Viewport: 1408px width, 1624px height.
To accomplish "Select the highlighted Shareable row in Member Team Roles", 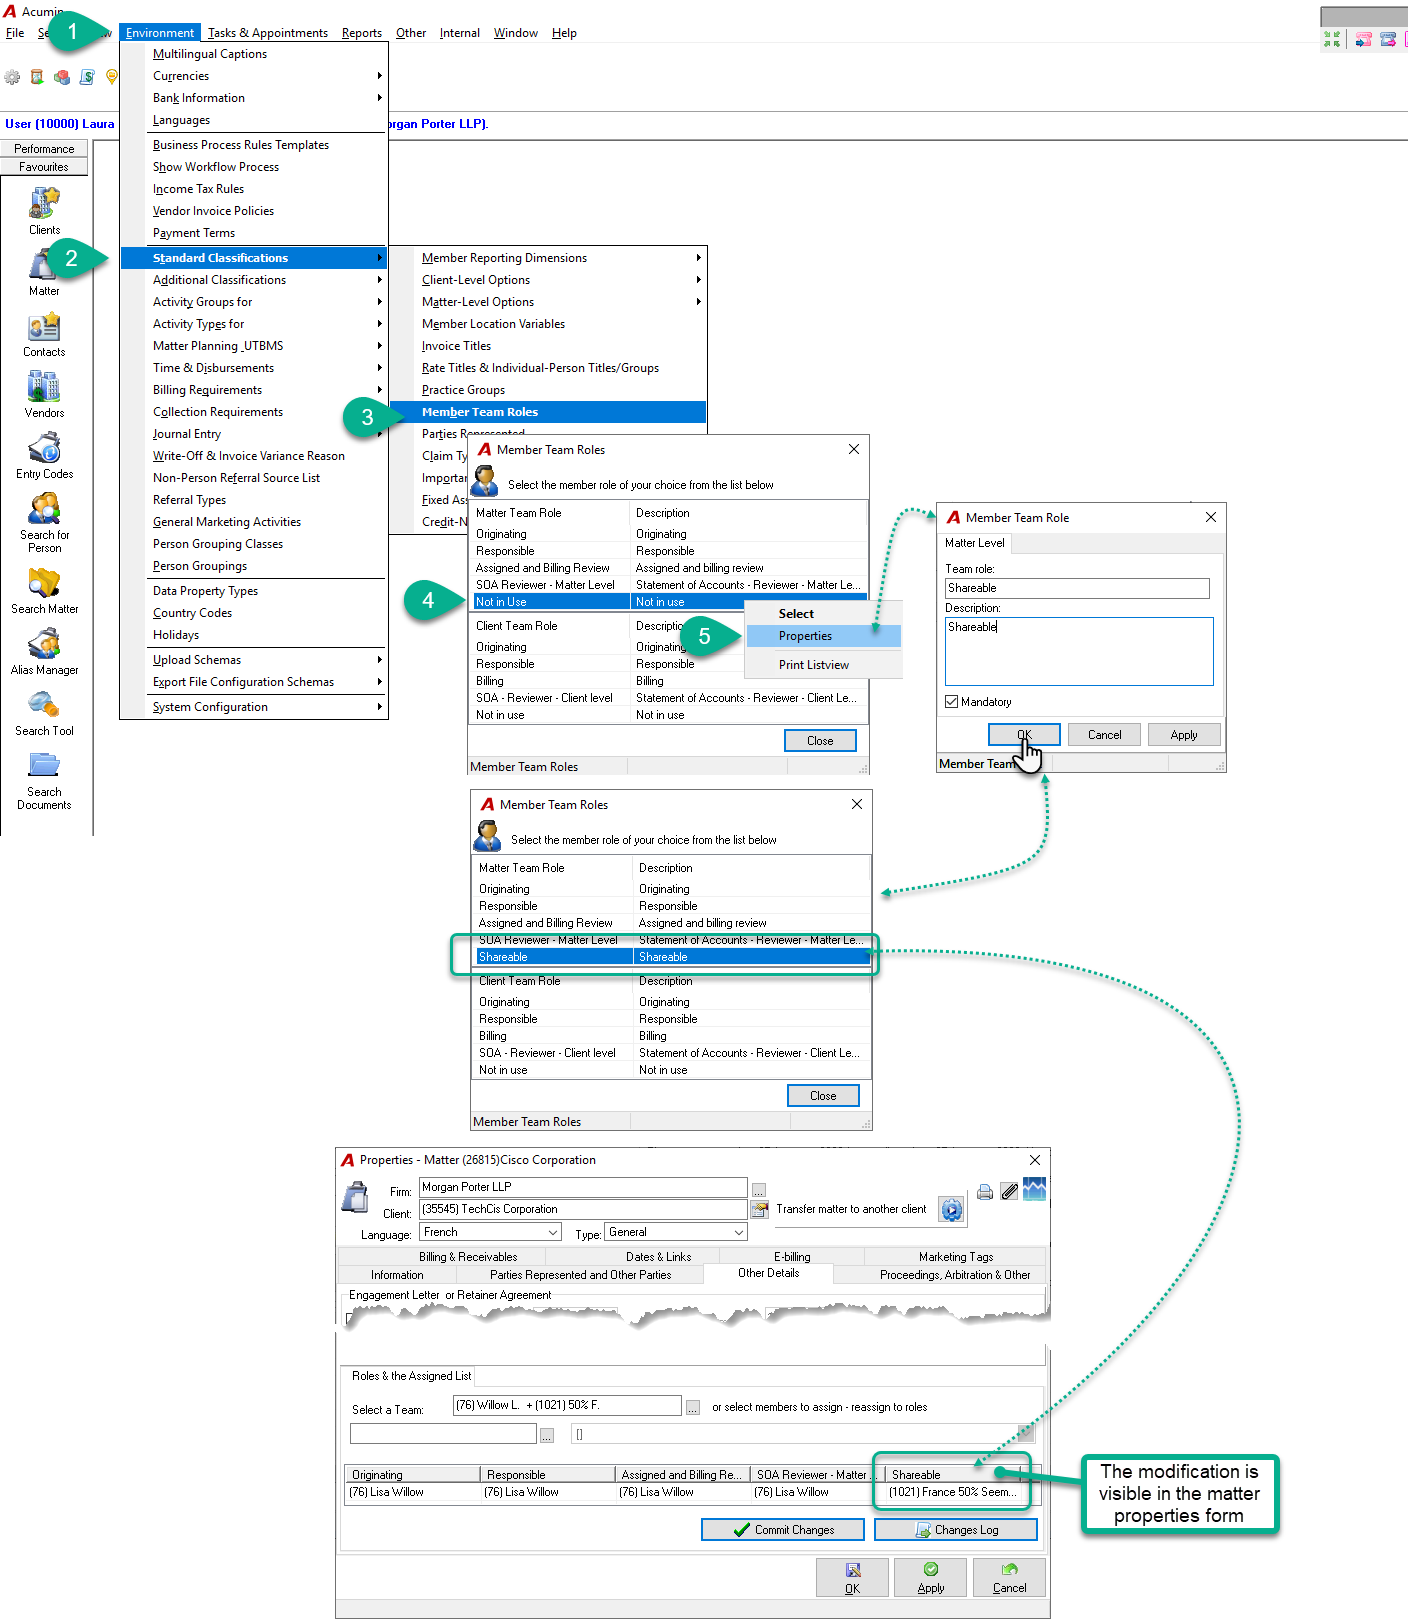I will 673,957.
